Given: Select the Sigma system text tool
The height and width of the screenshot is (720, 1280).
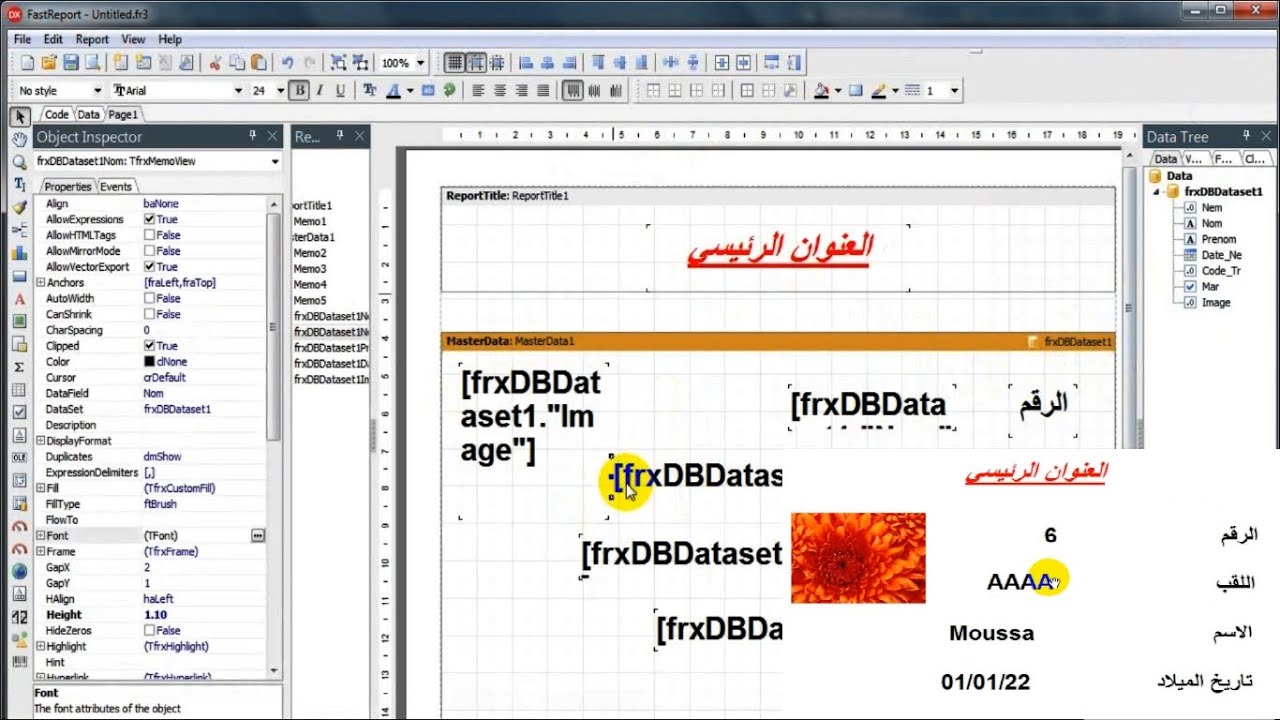Looking at the screenshot, I should 20,367.
